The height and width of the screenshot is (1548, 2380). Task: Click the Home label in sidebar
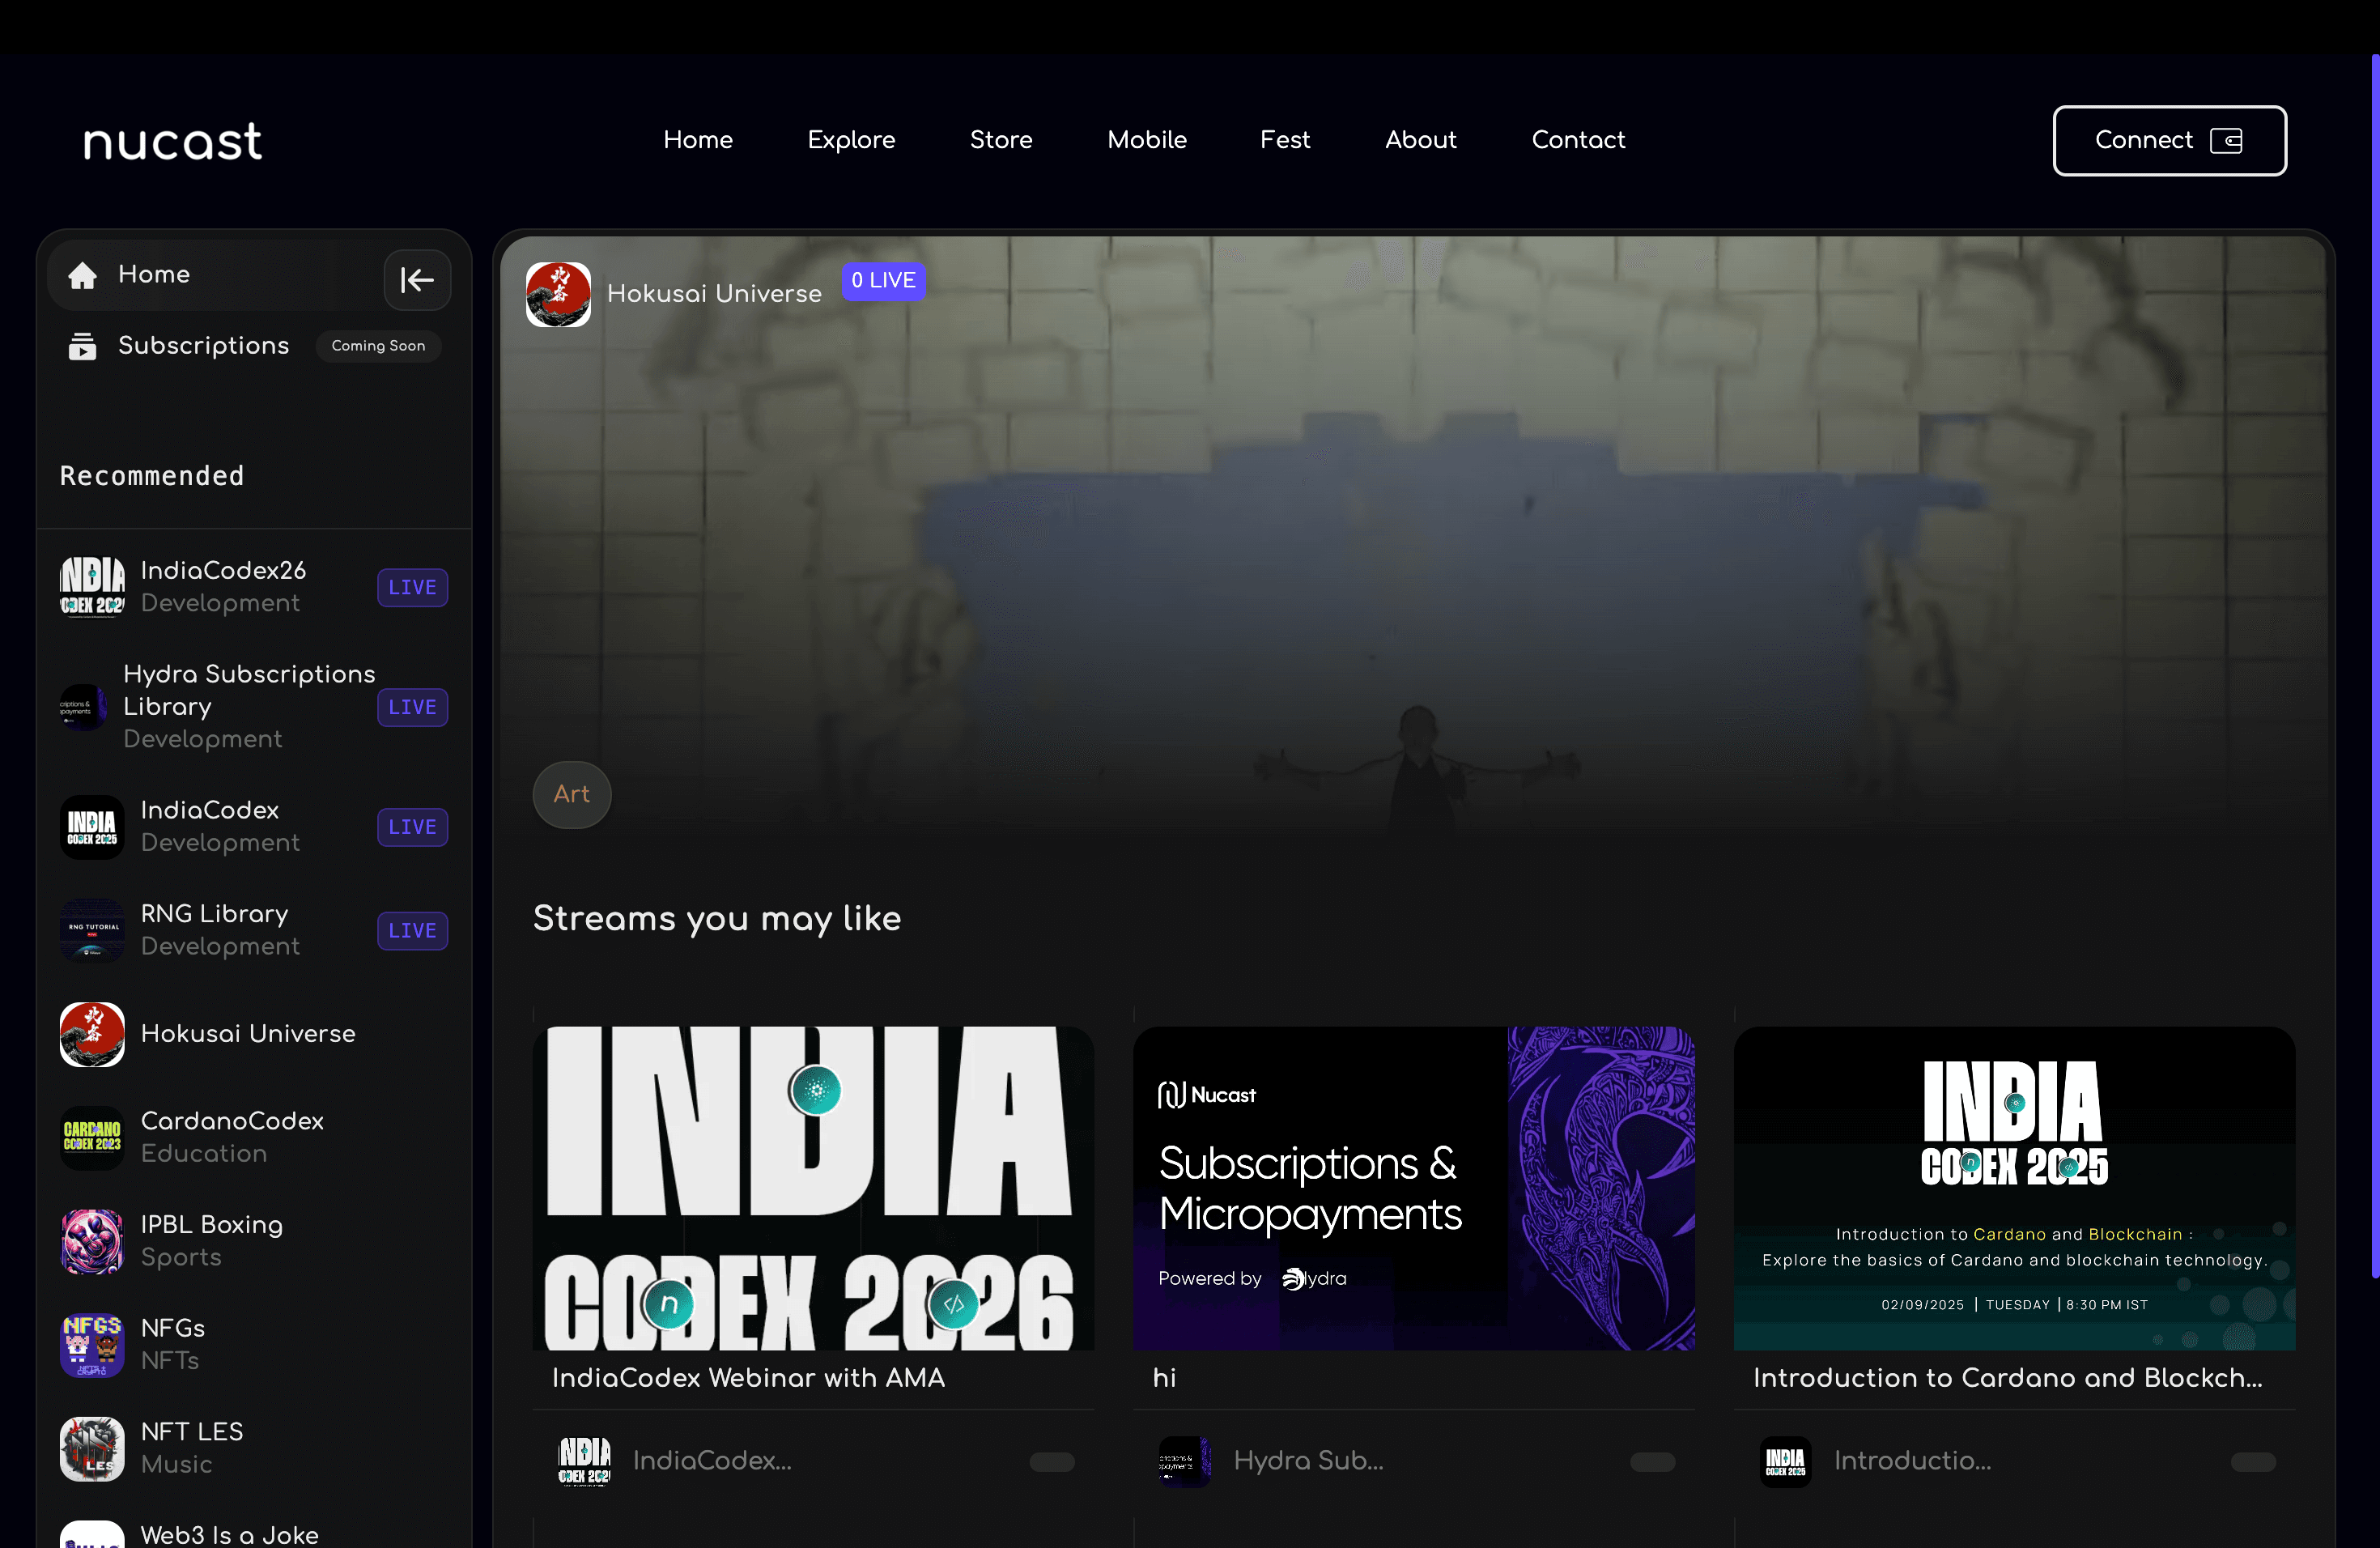coord(154,274)
